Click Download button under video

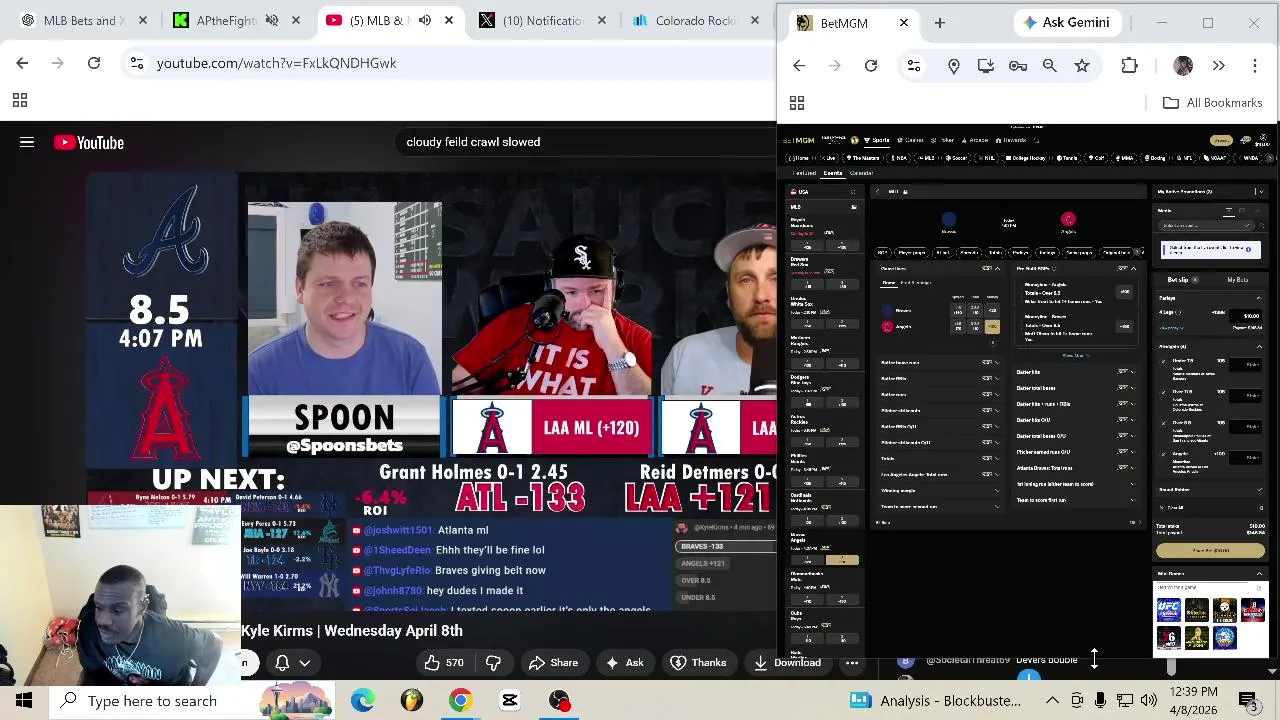(x=787, y=662)
